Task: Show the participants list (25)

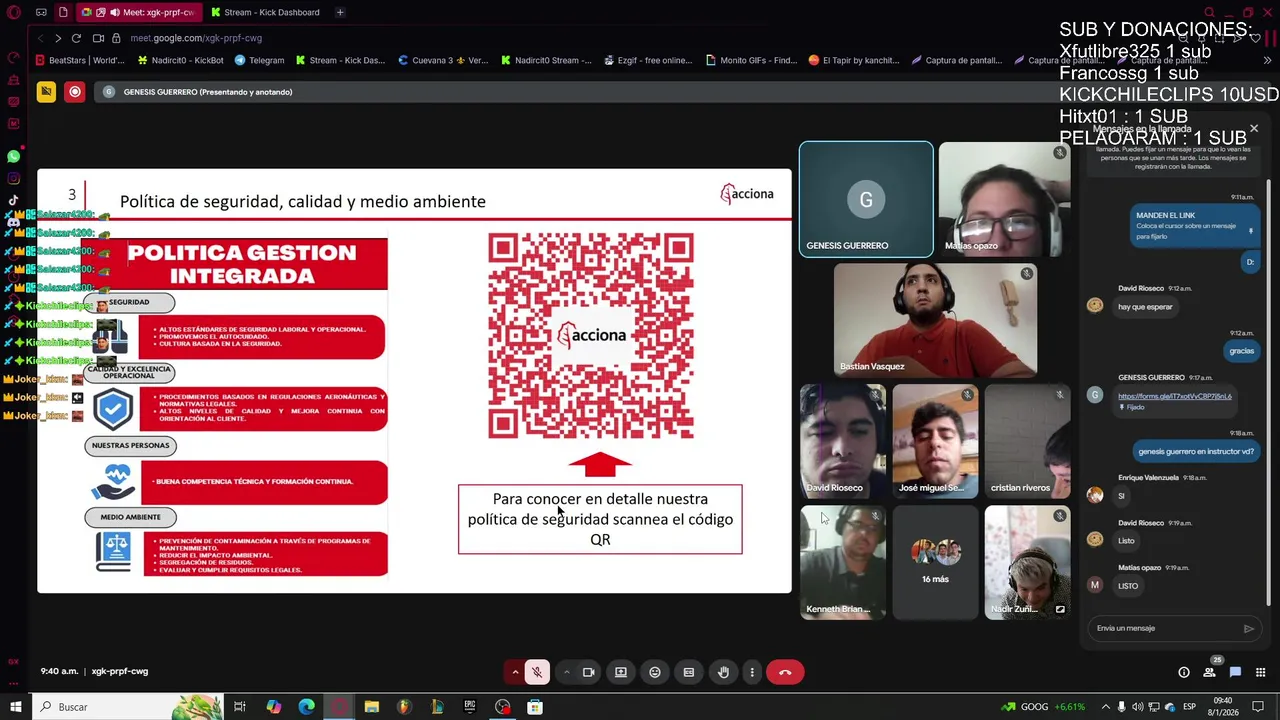Action: 1210,671
